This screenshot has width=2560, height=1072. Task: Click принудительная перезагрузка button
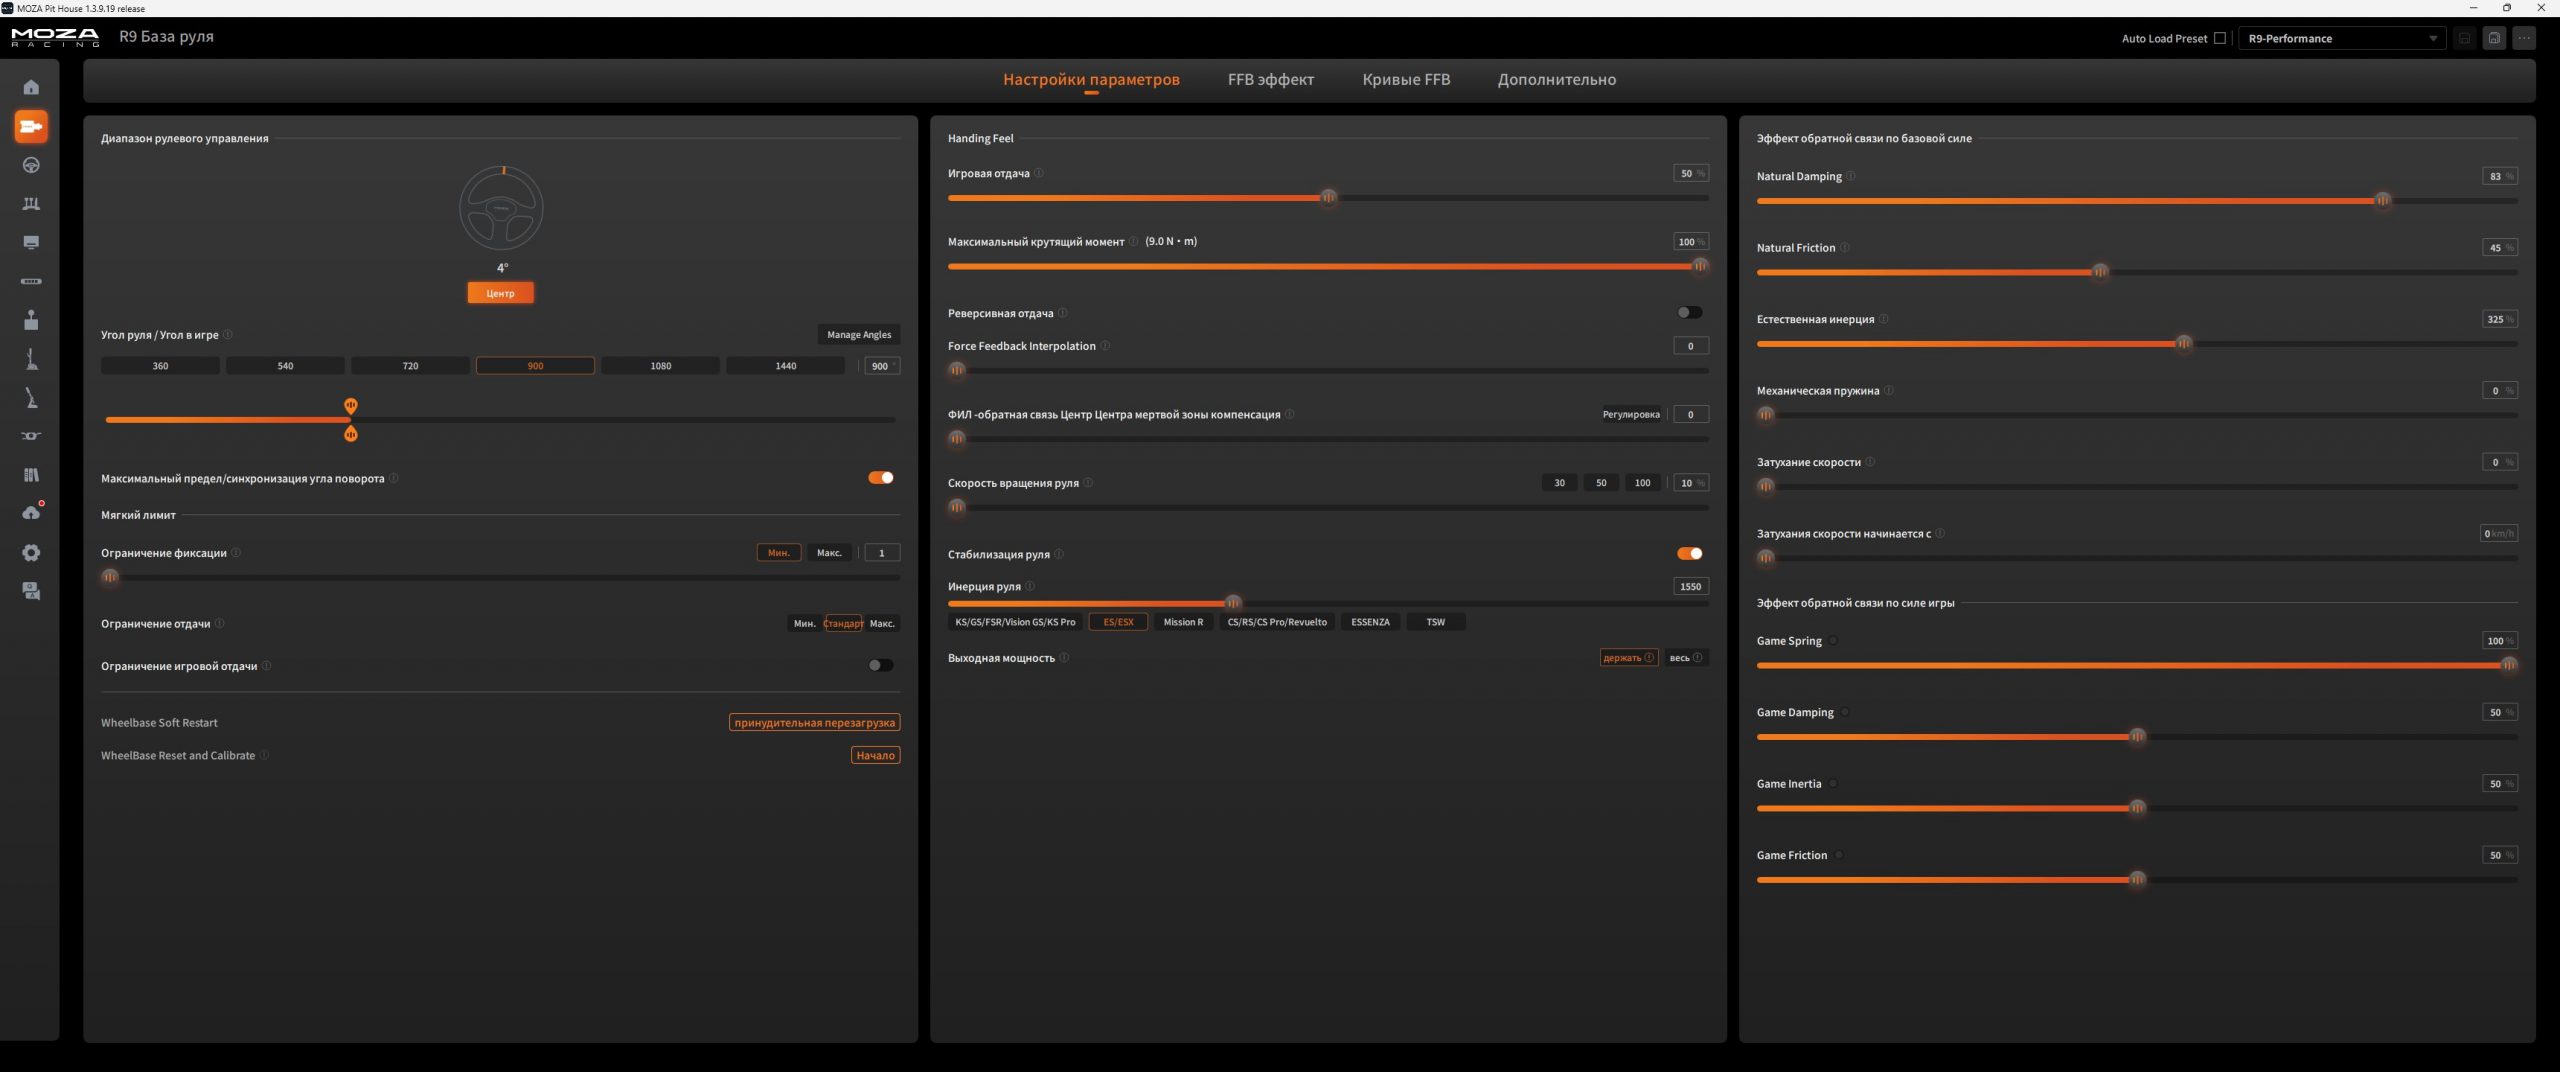click(x=815, y=722)
